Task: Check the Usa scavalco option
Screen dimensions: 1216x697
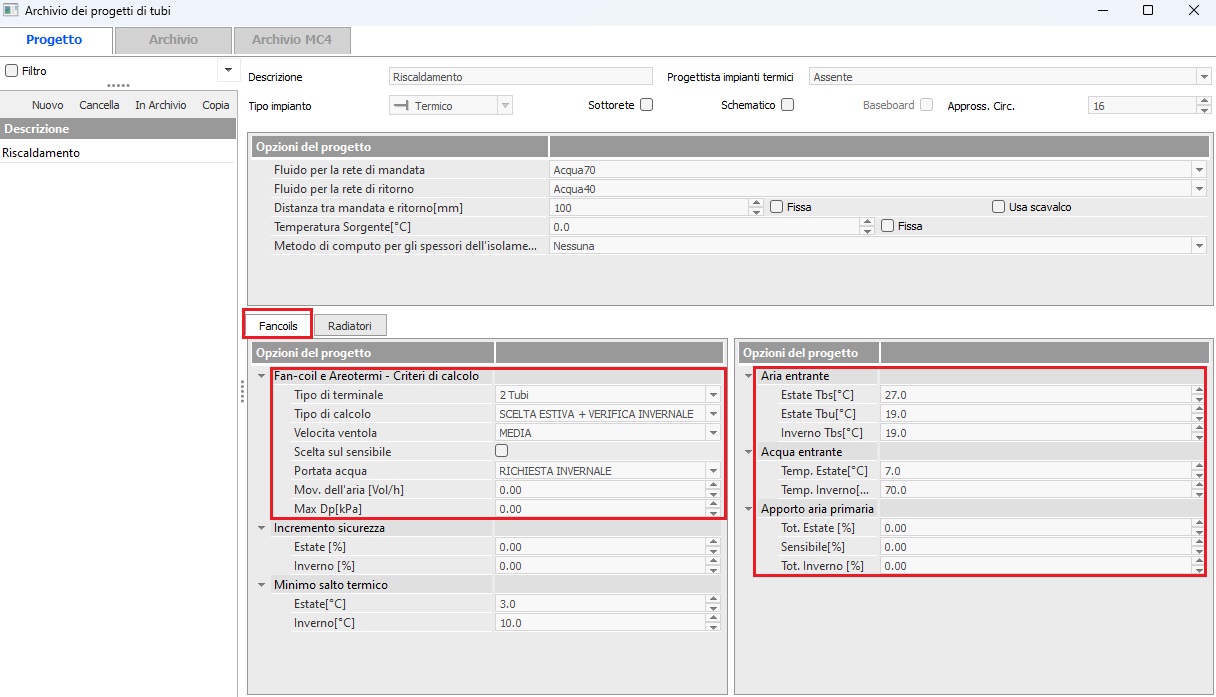Action: click(x=998, y=207)
